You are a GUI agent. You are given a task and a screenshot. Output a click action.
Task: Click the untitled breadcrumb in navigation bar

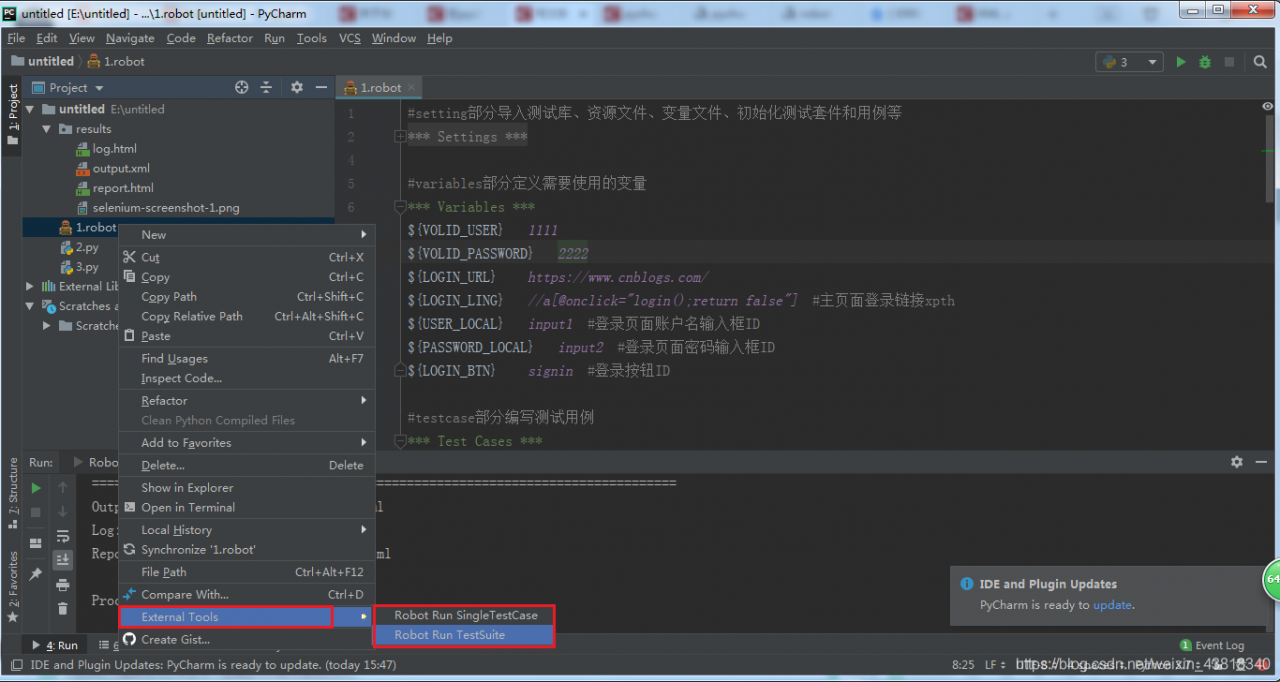[x=43, y=62]
